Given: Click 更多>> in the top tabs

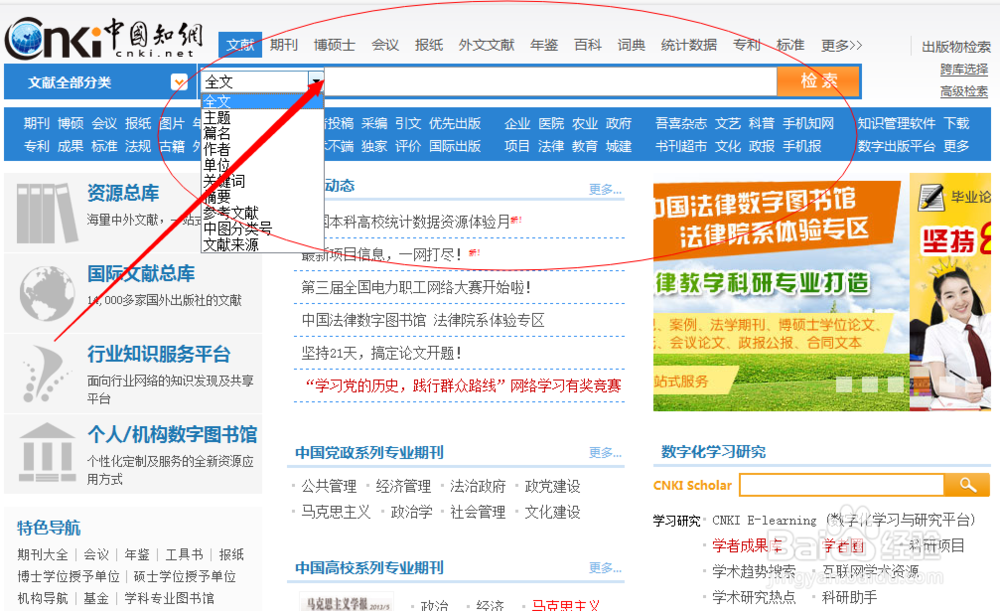Looking at the screenshot, I should [x=841, y=45].
